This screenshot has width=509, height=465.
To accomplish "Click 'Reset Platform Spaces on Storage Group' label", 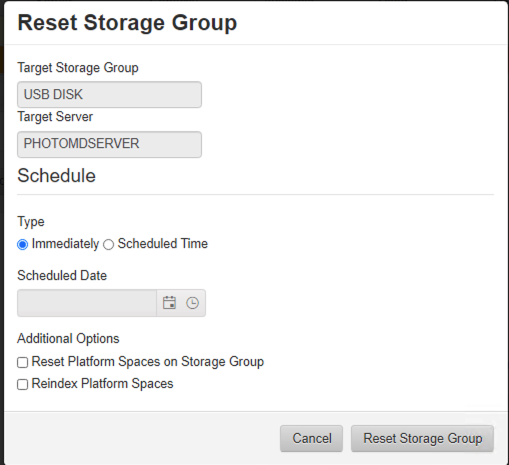I will (148, 362).
